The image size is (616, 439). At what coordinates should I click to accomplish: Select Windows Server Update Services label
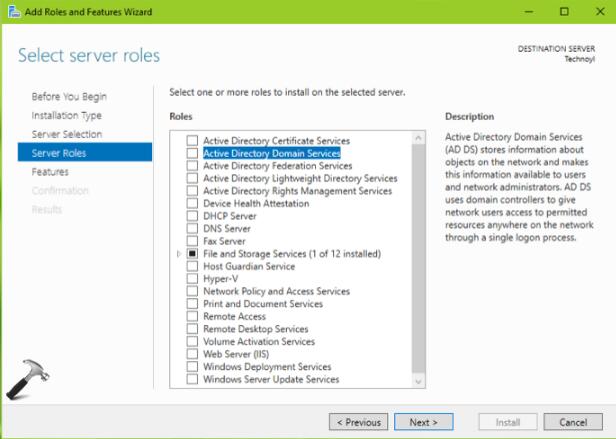click(x=271, y=380)
